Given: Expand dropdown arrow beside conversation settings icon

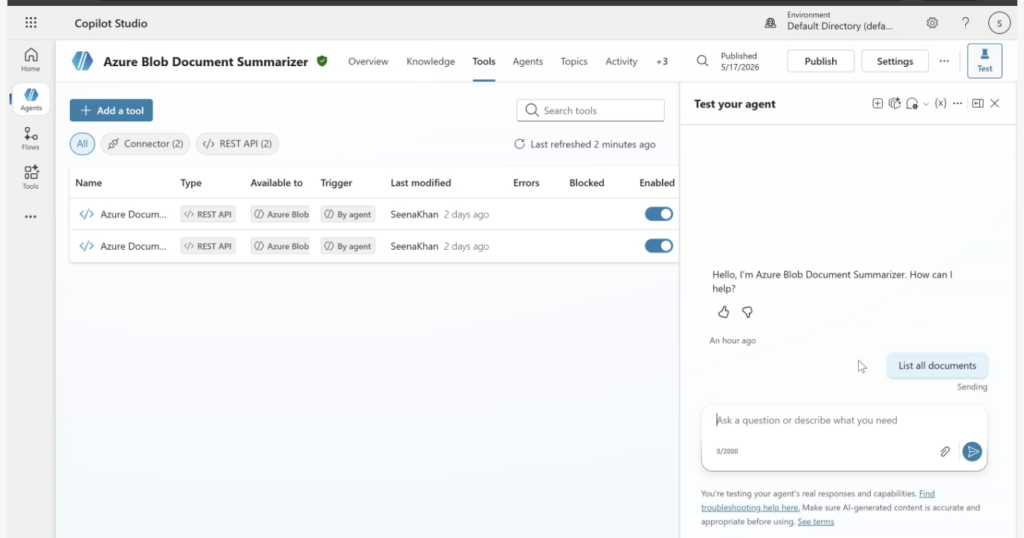Looking at the screenshot, I should 925,104.
